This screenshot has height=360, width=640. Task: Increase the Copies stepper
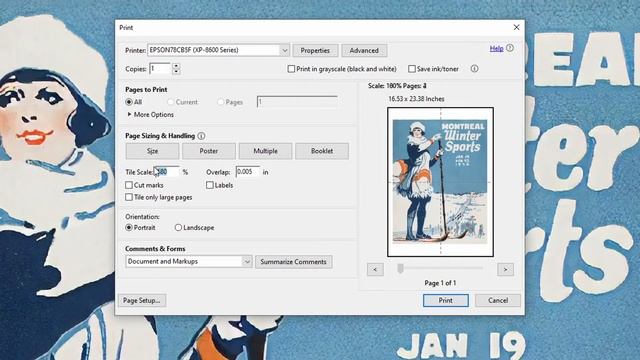click(176, 66)
